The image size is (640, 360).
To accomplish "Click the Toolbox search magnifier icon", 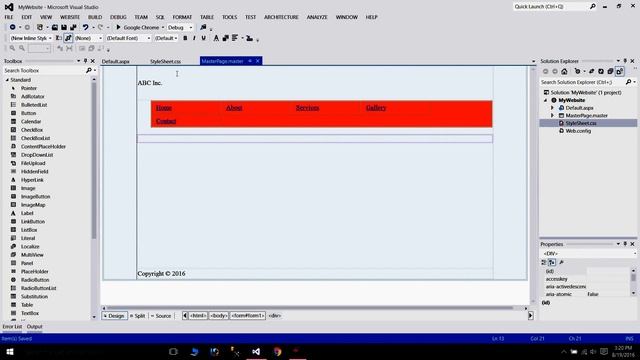I will pyautogui.click(x=89, y=71).
